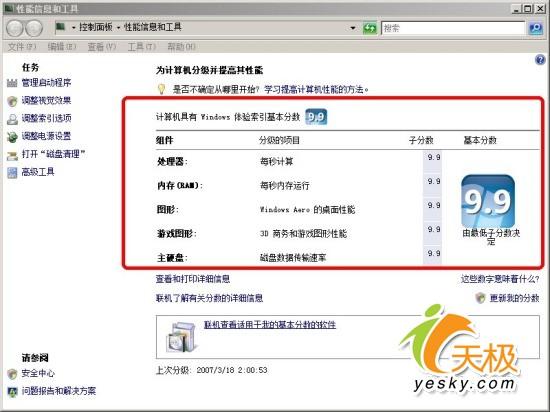The image size is (550, 412).
Task: Open the 安全中心 link
Action: click(38, 373)
